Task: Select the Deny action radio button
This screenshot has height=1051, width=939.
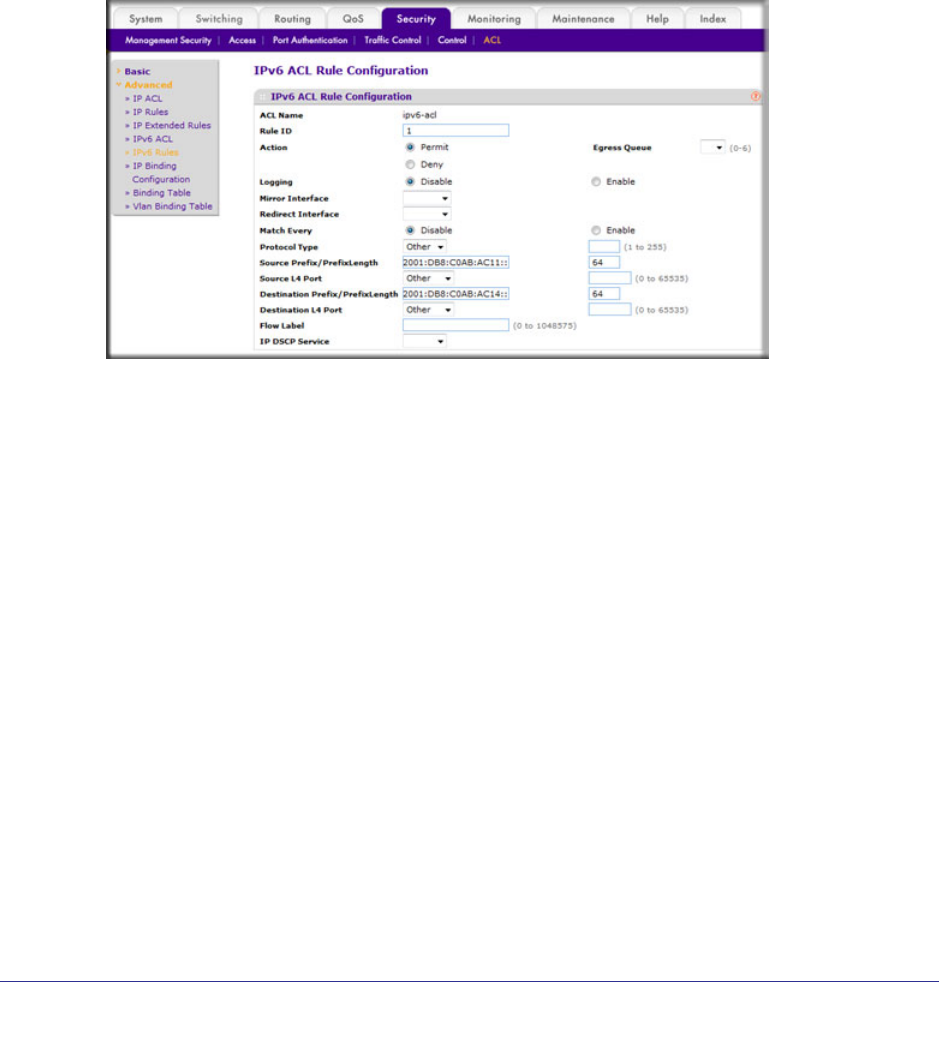Action: (x=410, y=164)
